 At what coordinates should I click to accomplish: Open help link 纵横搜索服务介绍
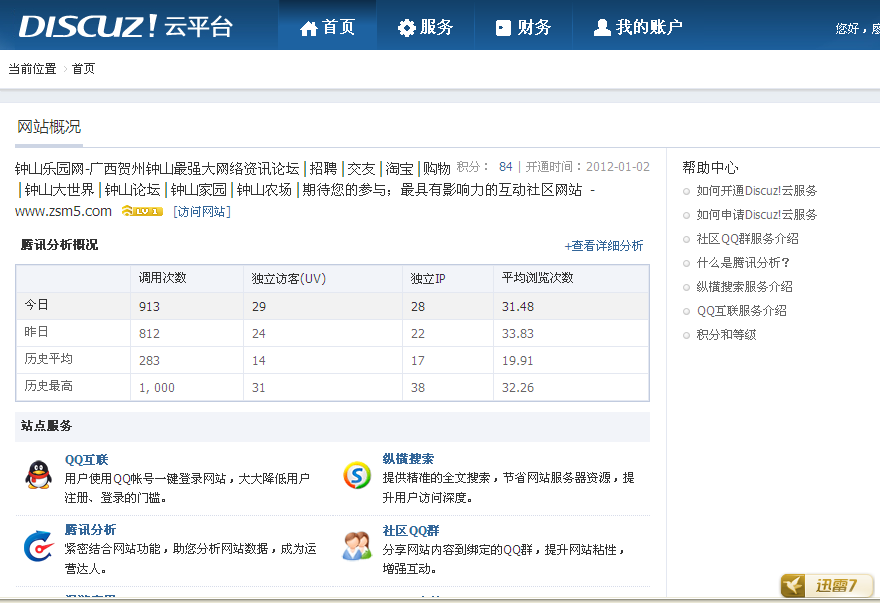pyautogui.click(x=745, y=287)
